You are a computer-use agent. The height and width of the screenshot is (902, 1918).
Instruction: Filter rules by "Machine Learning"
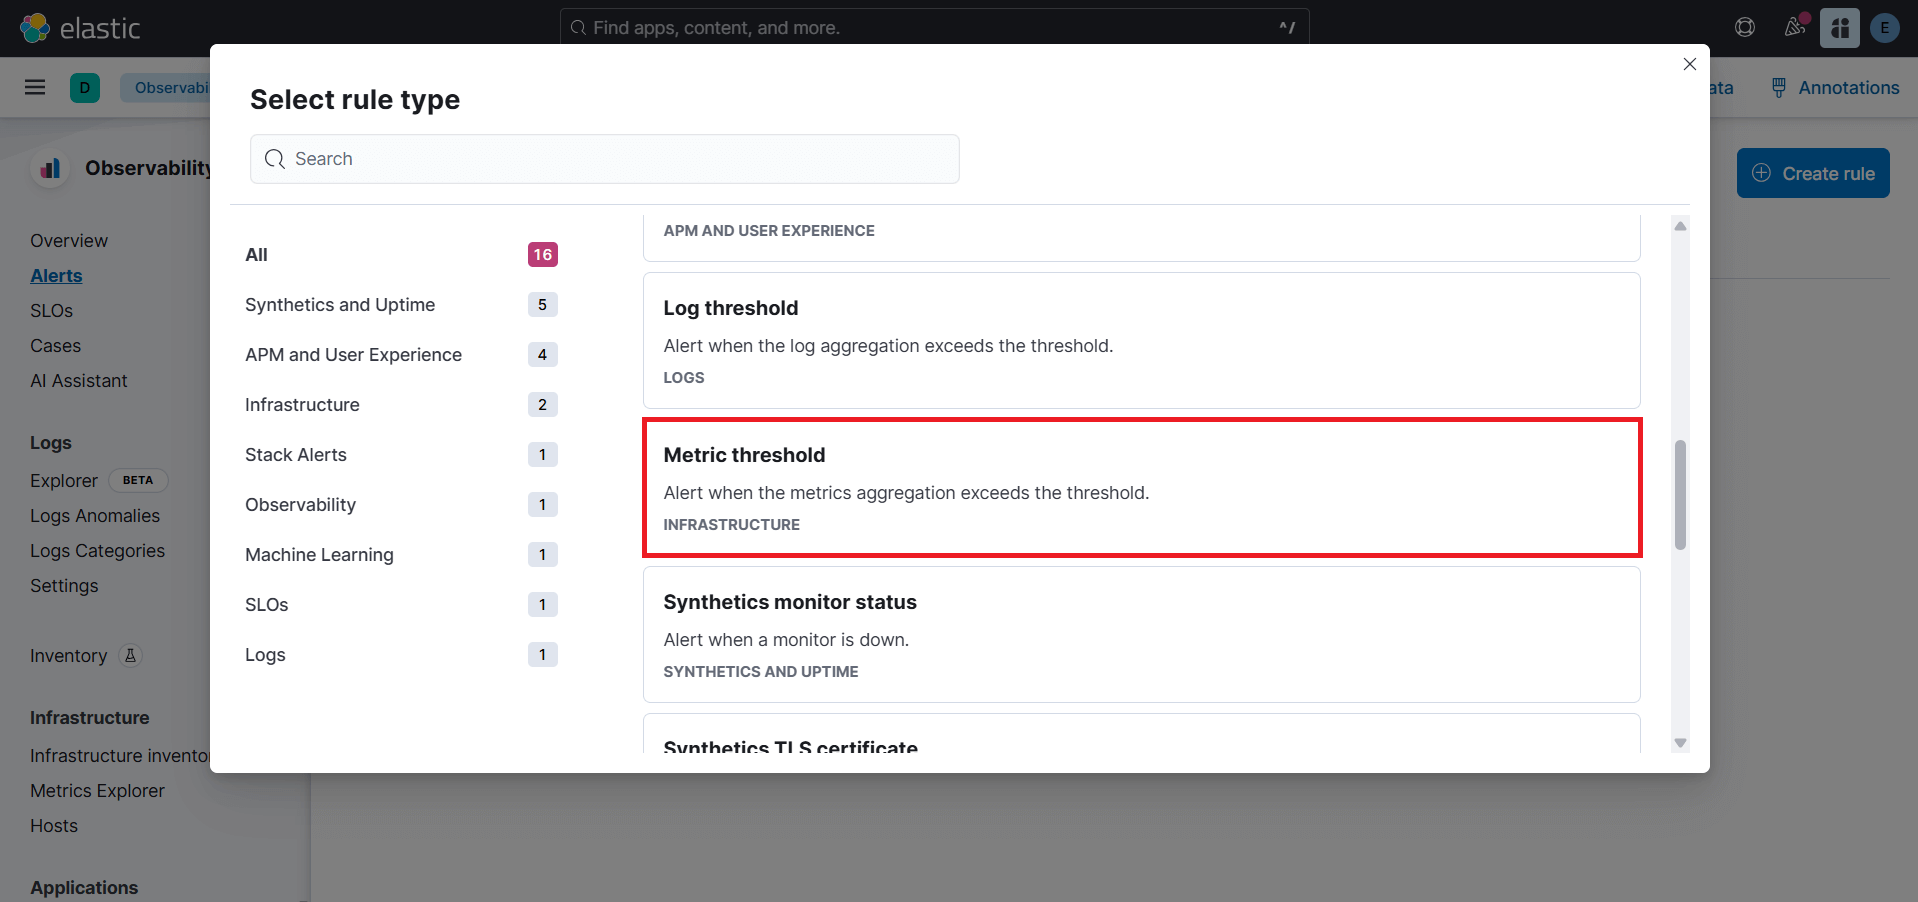pos(319,554)
